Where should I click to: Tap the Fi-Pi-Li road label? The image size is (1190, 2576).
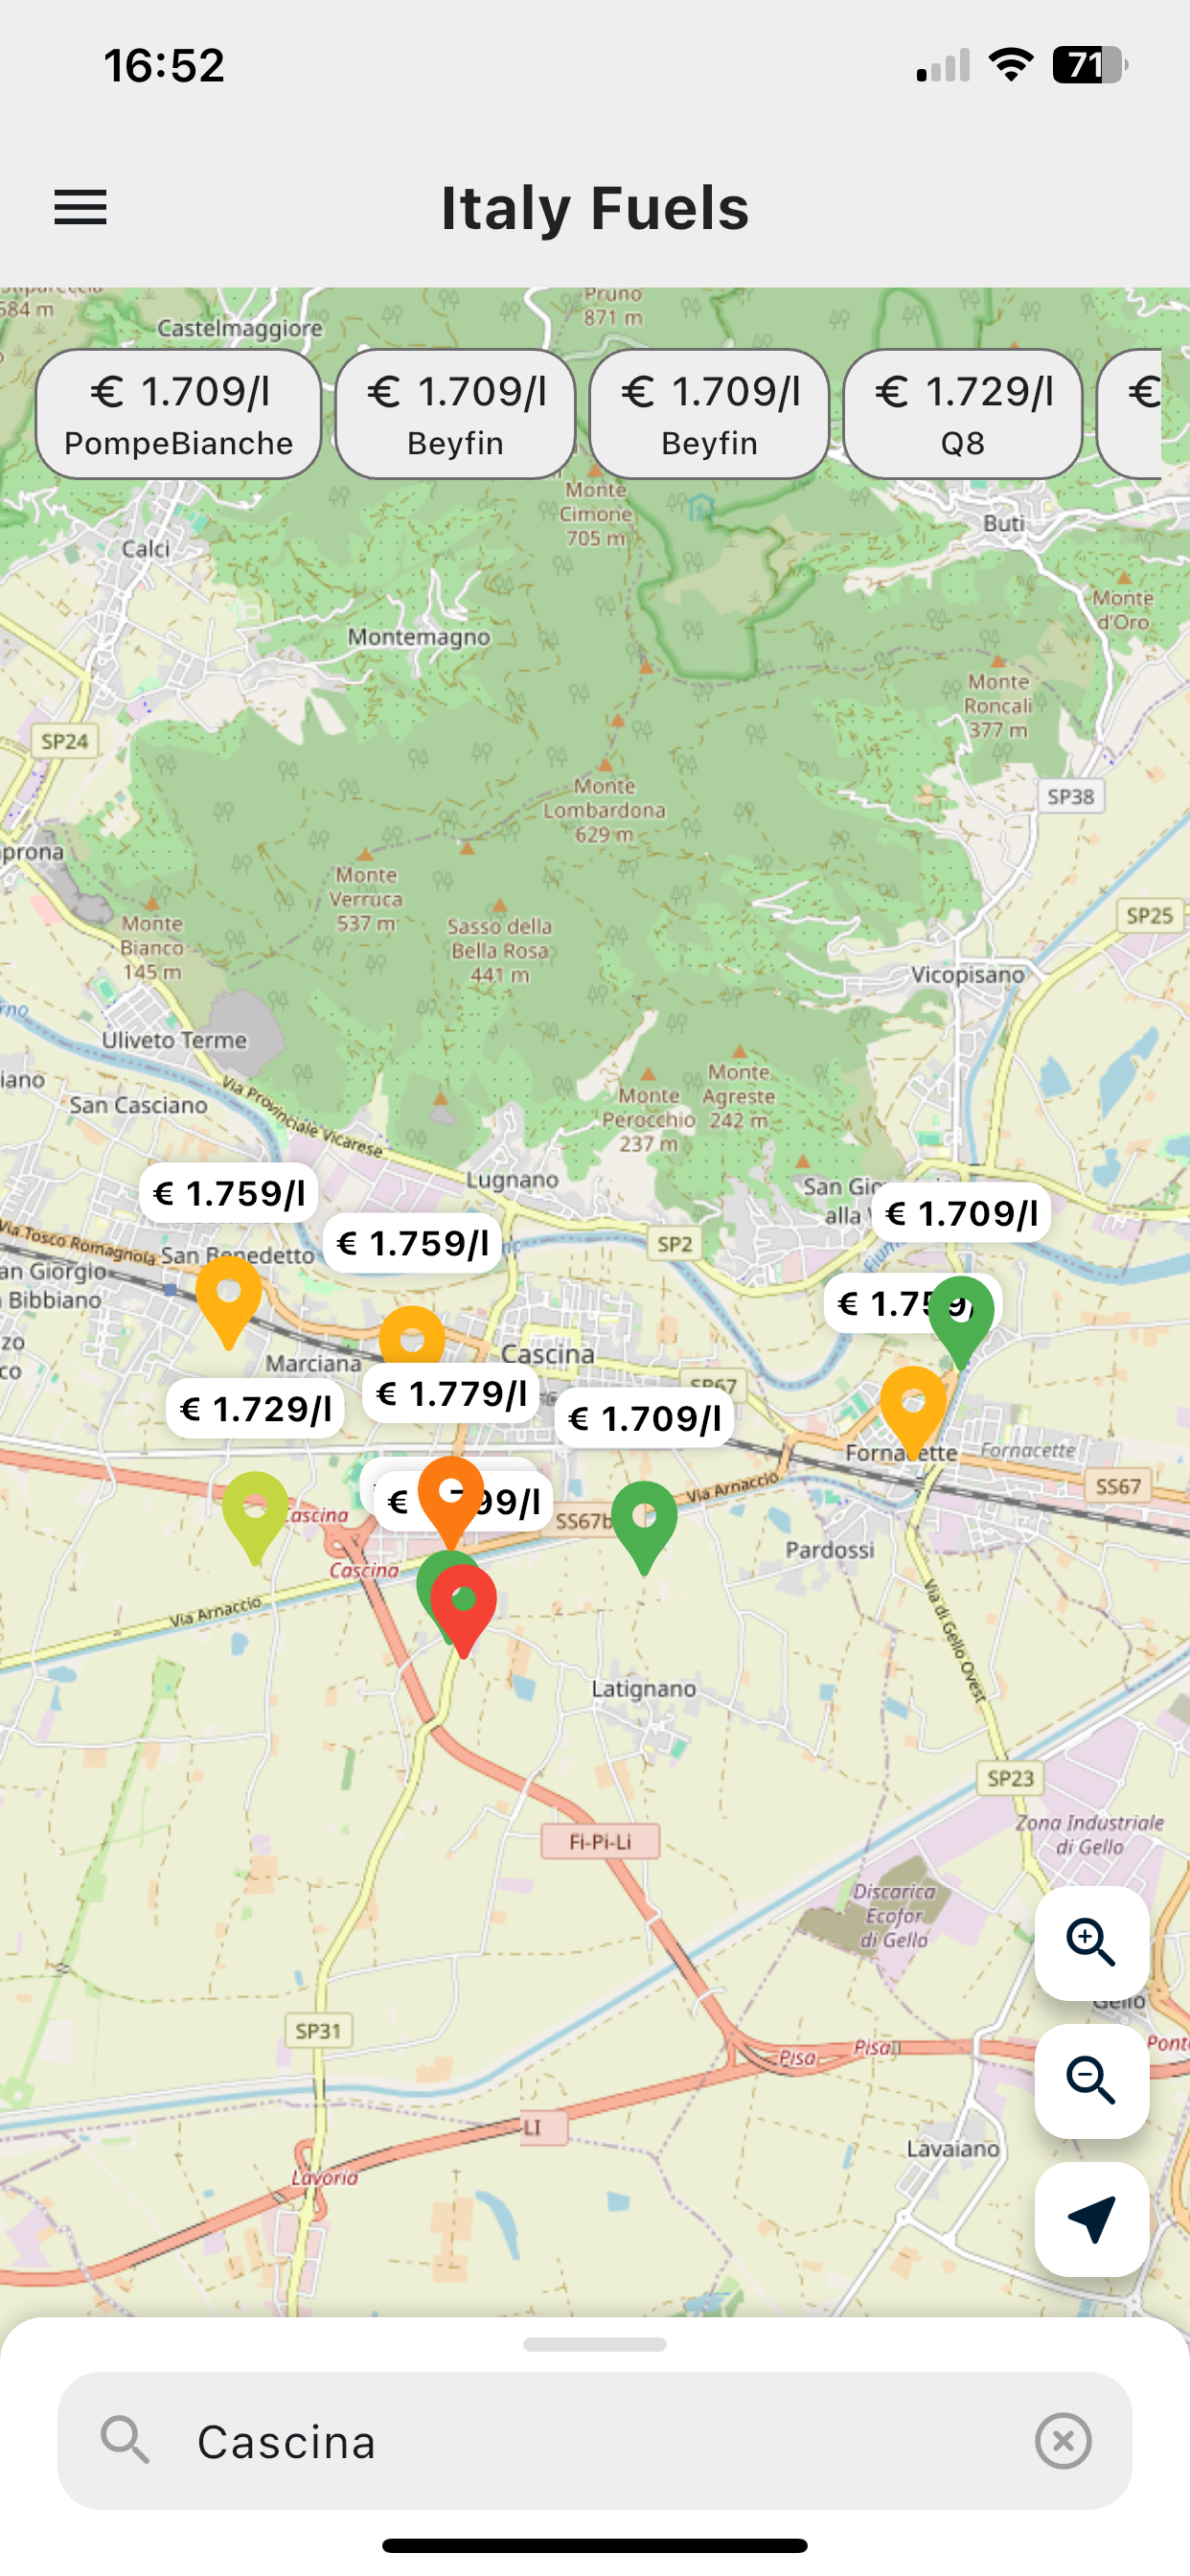coord(600,1841)
